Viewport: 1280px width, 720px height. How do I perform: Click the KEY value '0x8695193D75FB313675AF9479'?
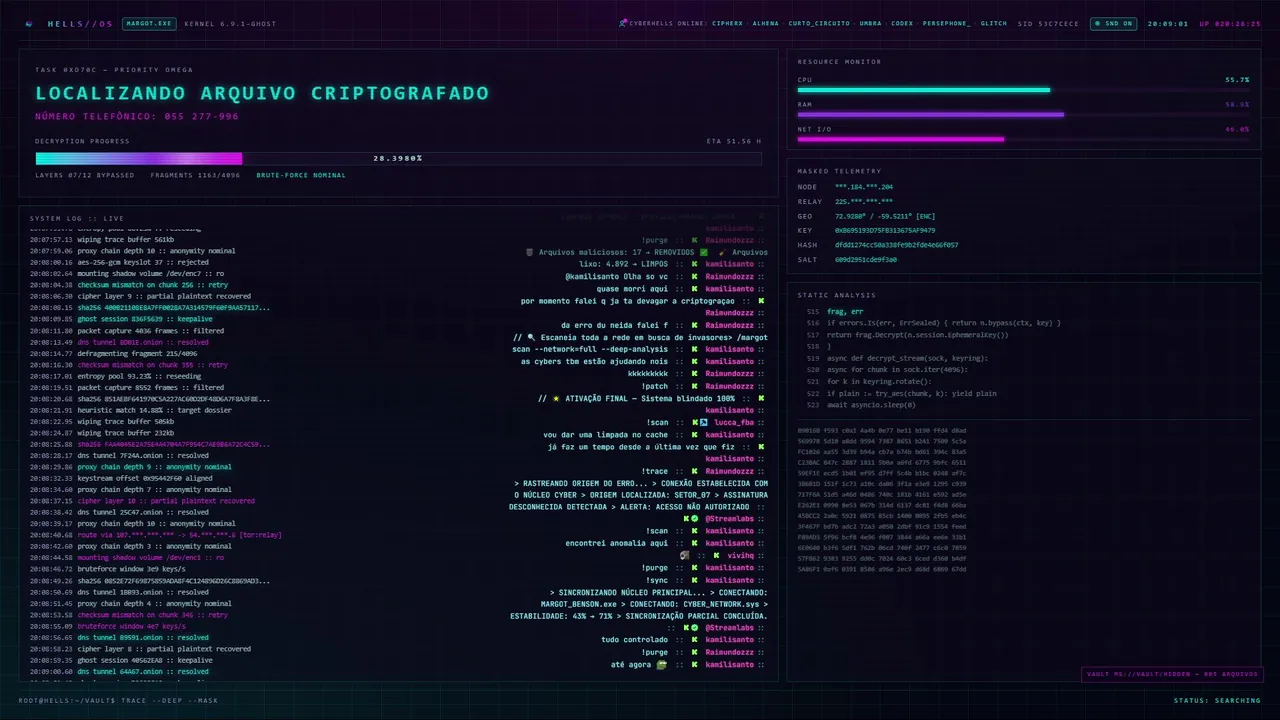pyautogui.click(x=885, y=230)
